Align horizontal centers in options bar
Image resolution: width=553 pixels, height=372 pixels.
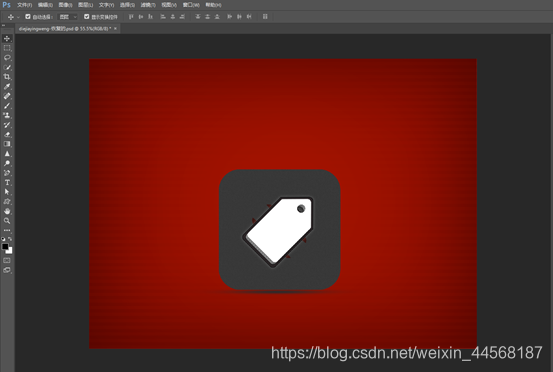pos(173,17)
